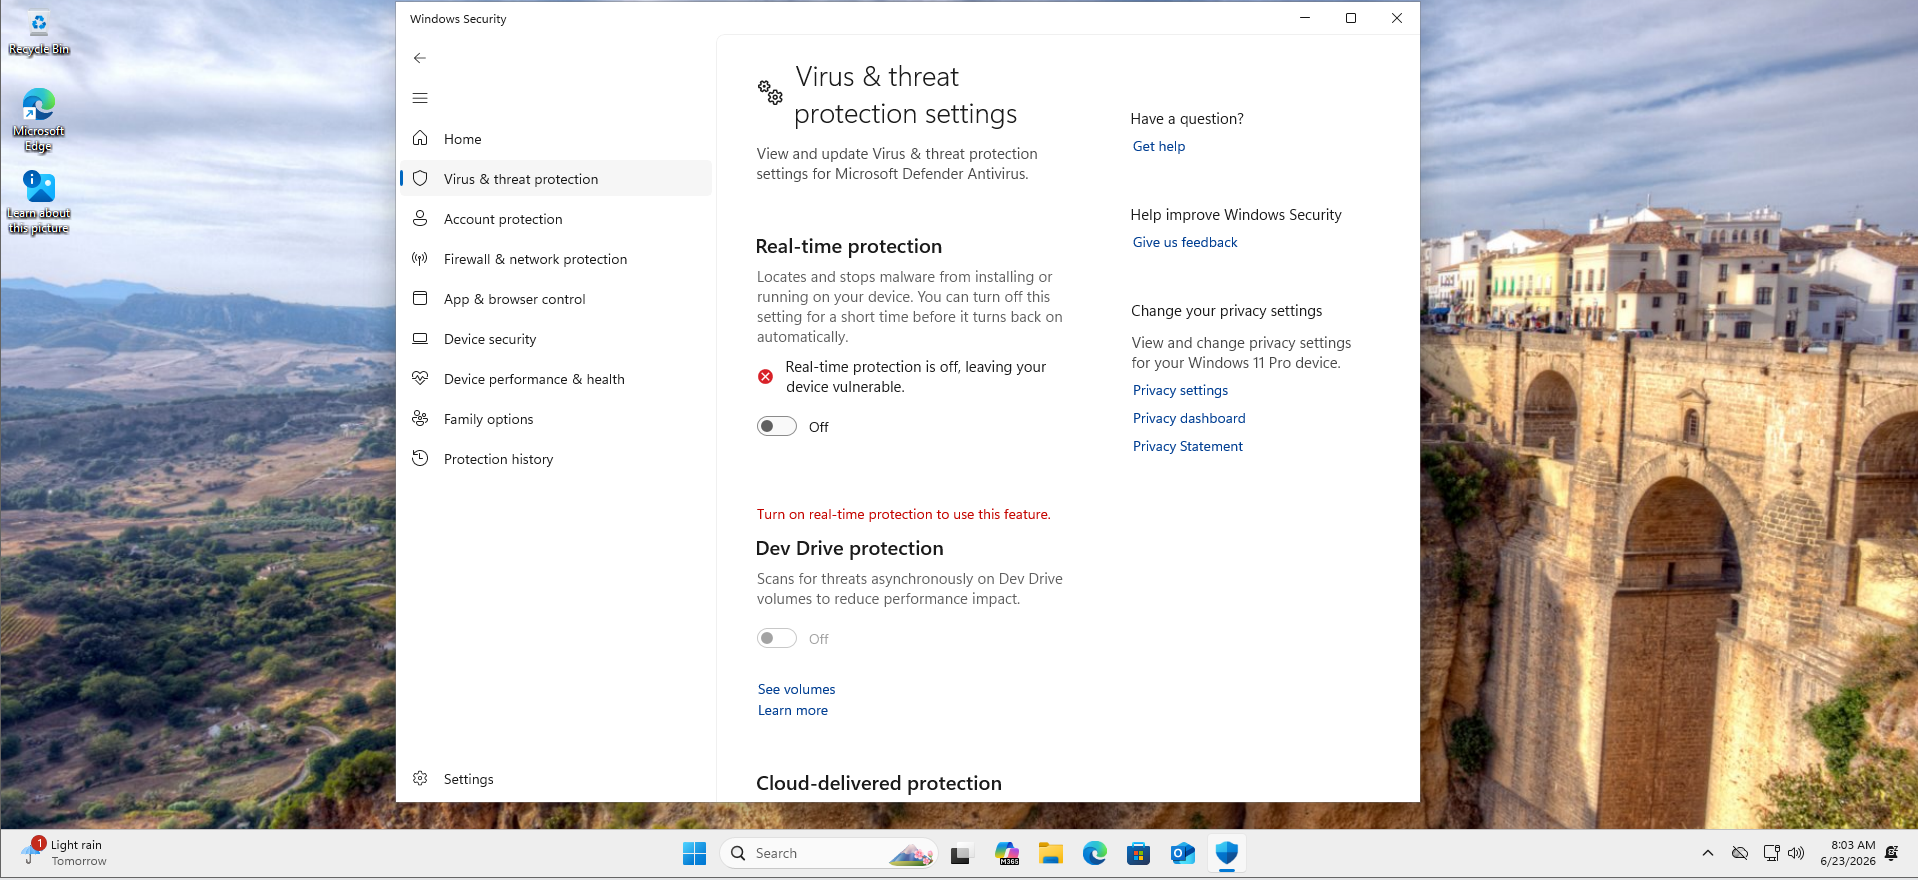The height and width of the screenshot is (880, 1918).
Task: Open Settings at sidebar bottom
Action: point(556,778)
